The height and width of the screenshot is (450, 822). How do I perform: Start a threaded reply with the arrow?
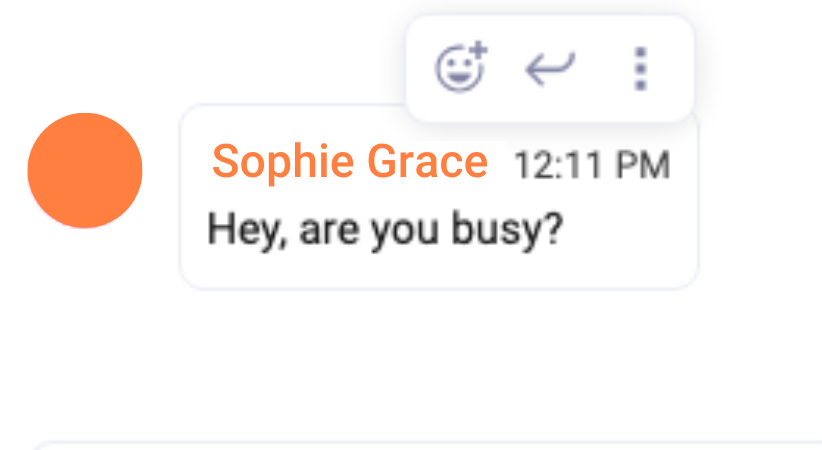click(x=550, y=68)
